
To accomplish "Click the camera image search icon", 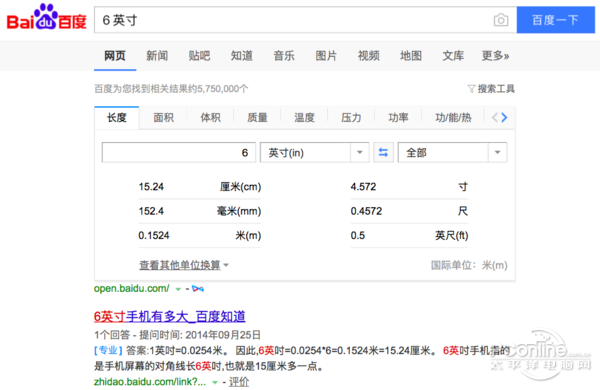I will pos(501,20).
